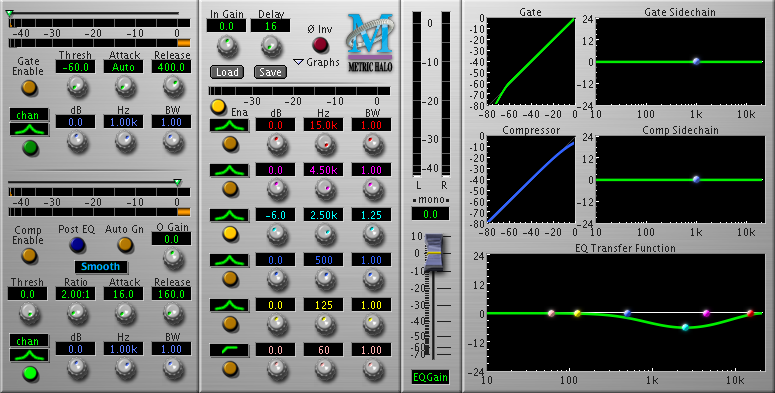Click the 2.00:1 Ratio value field

coord(76,294)
